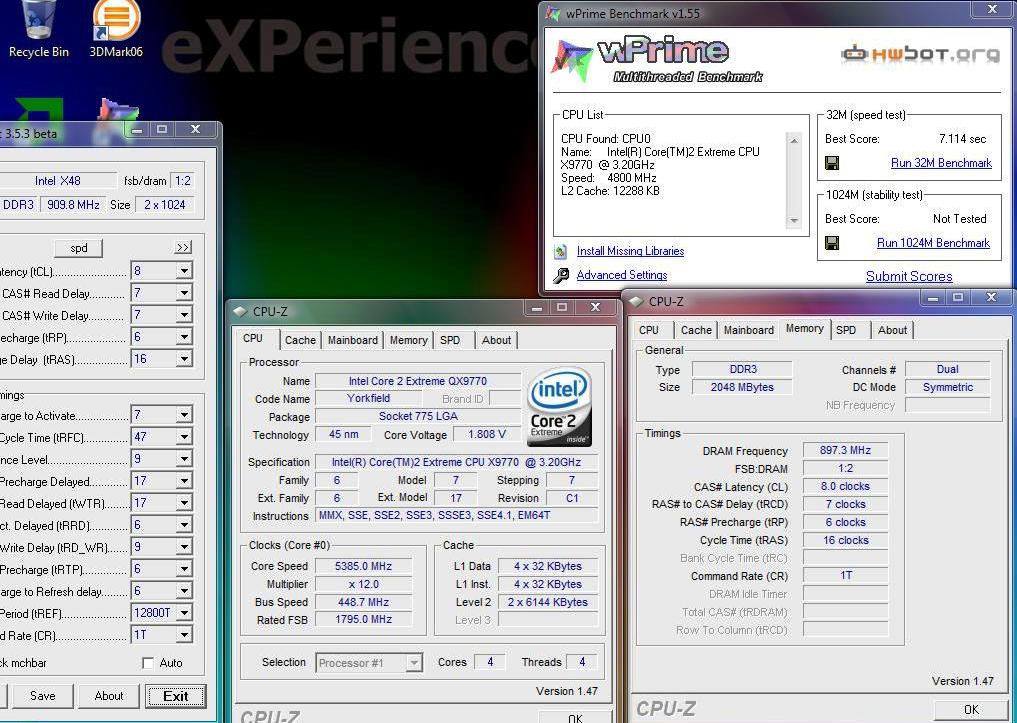Open About tab in left CPU-Z window
The width and height of the screenshot is (1017, 723).
click(496, 340)
